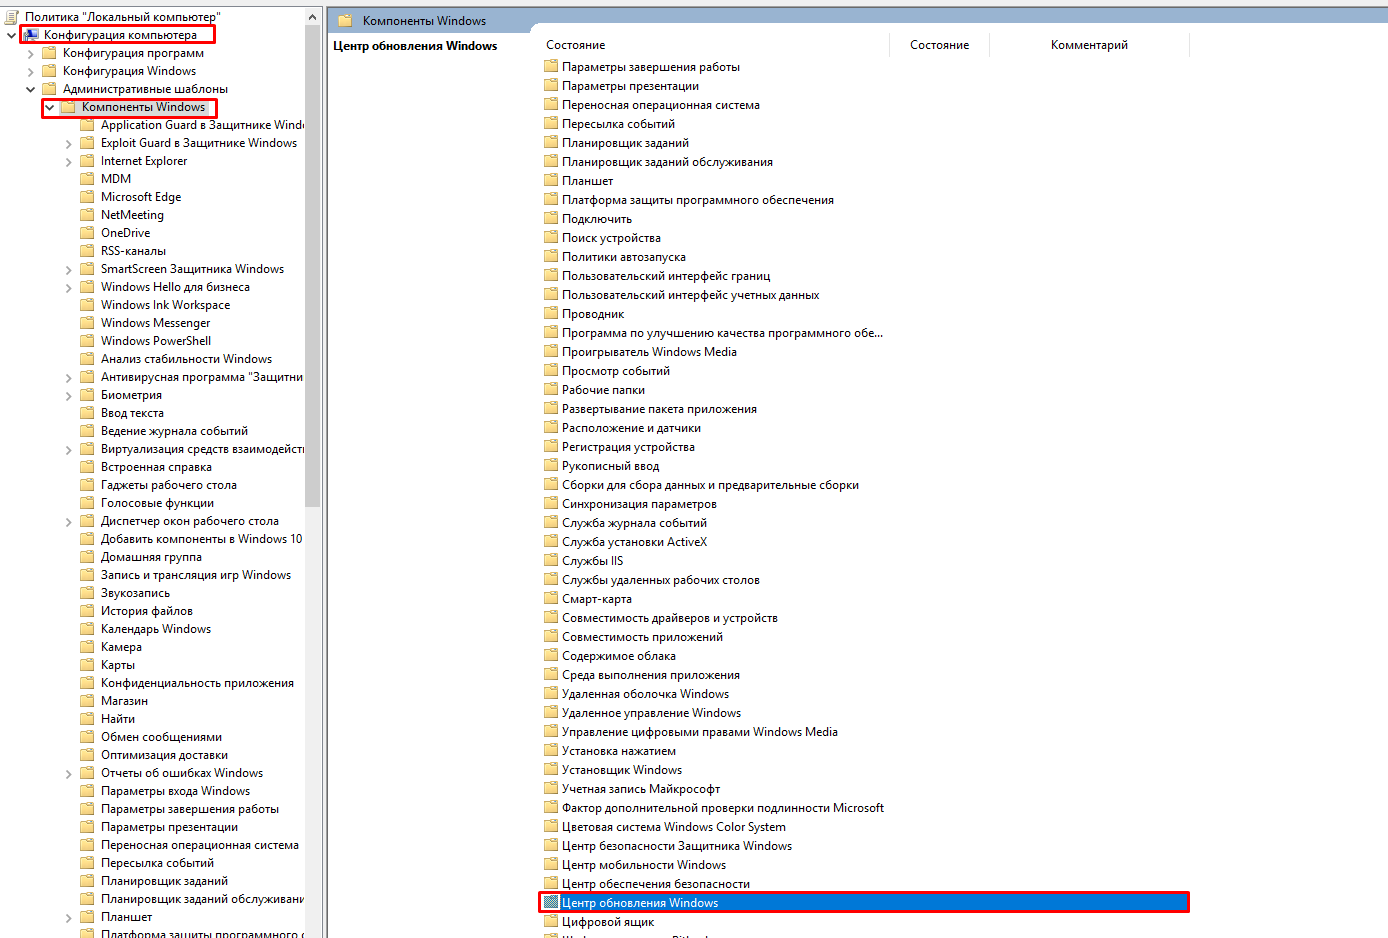The width and height of the screenshot is (1388, 938).
Task: Click the Microsoft Edge folder icon
Action: [87, 197]
